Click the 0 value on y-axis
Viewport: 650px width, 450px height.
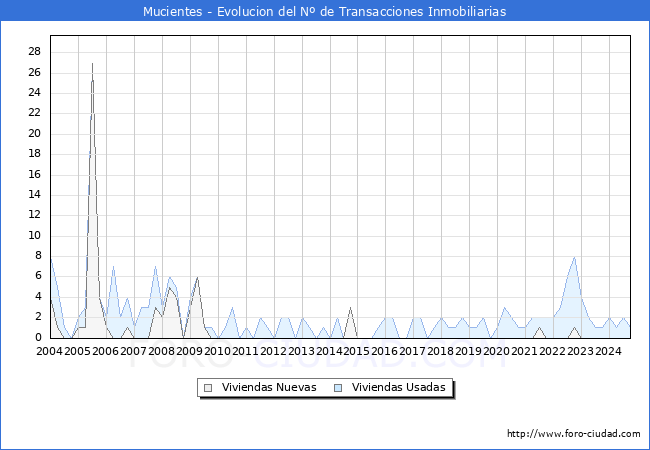(37, 337)
